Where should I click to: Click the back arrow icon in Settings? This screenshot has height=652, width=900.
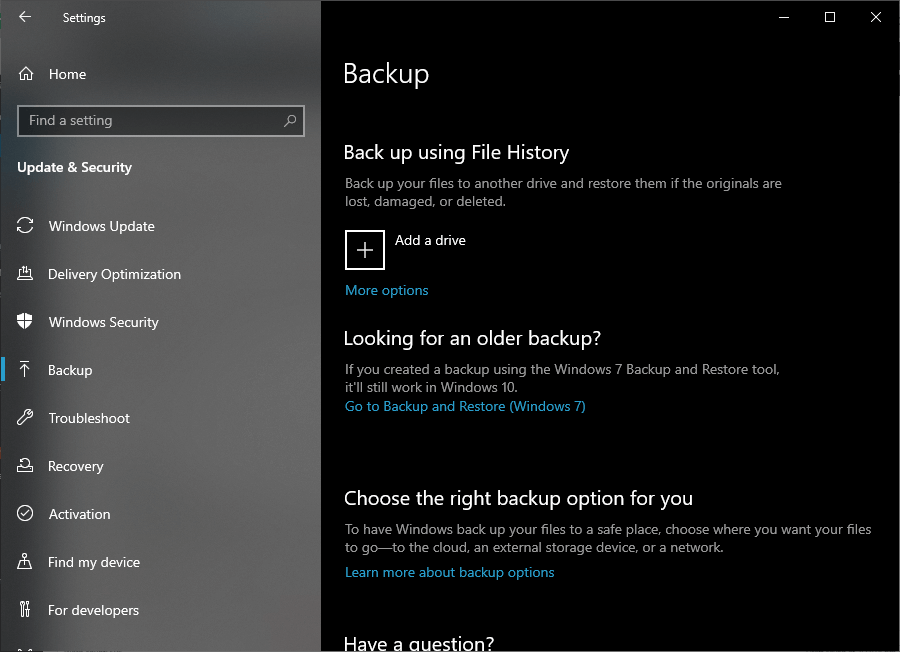25,17
